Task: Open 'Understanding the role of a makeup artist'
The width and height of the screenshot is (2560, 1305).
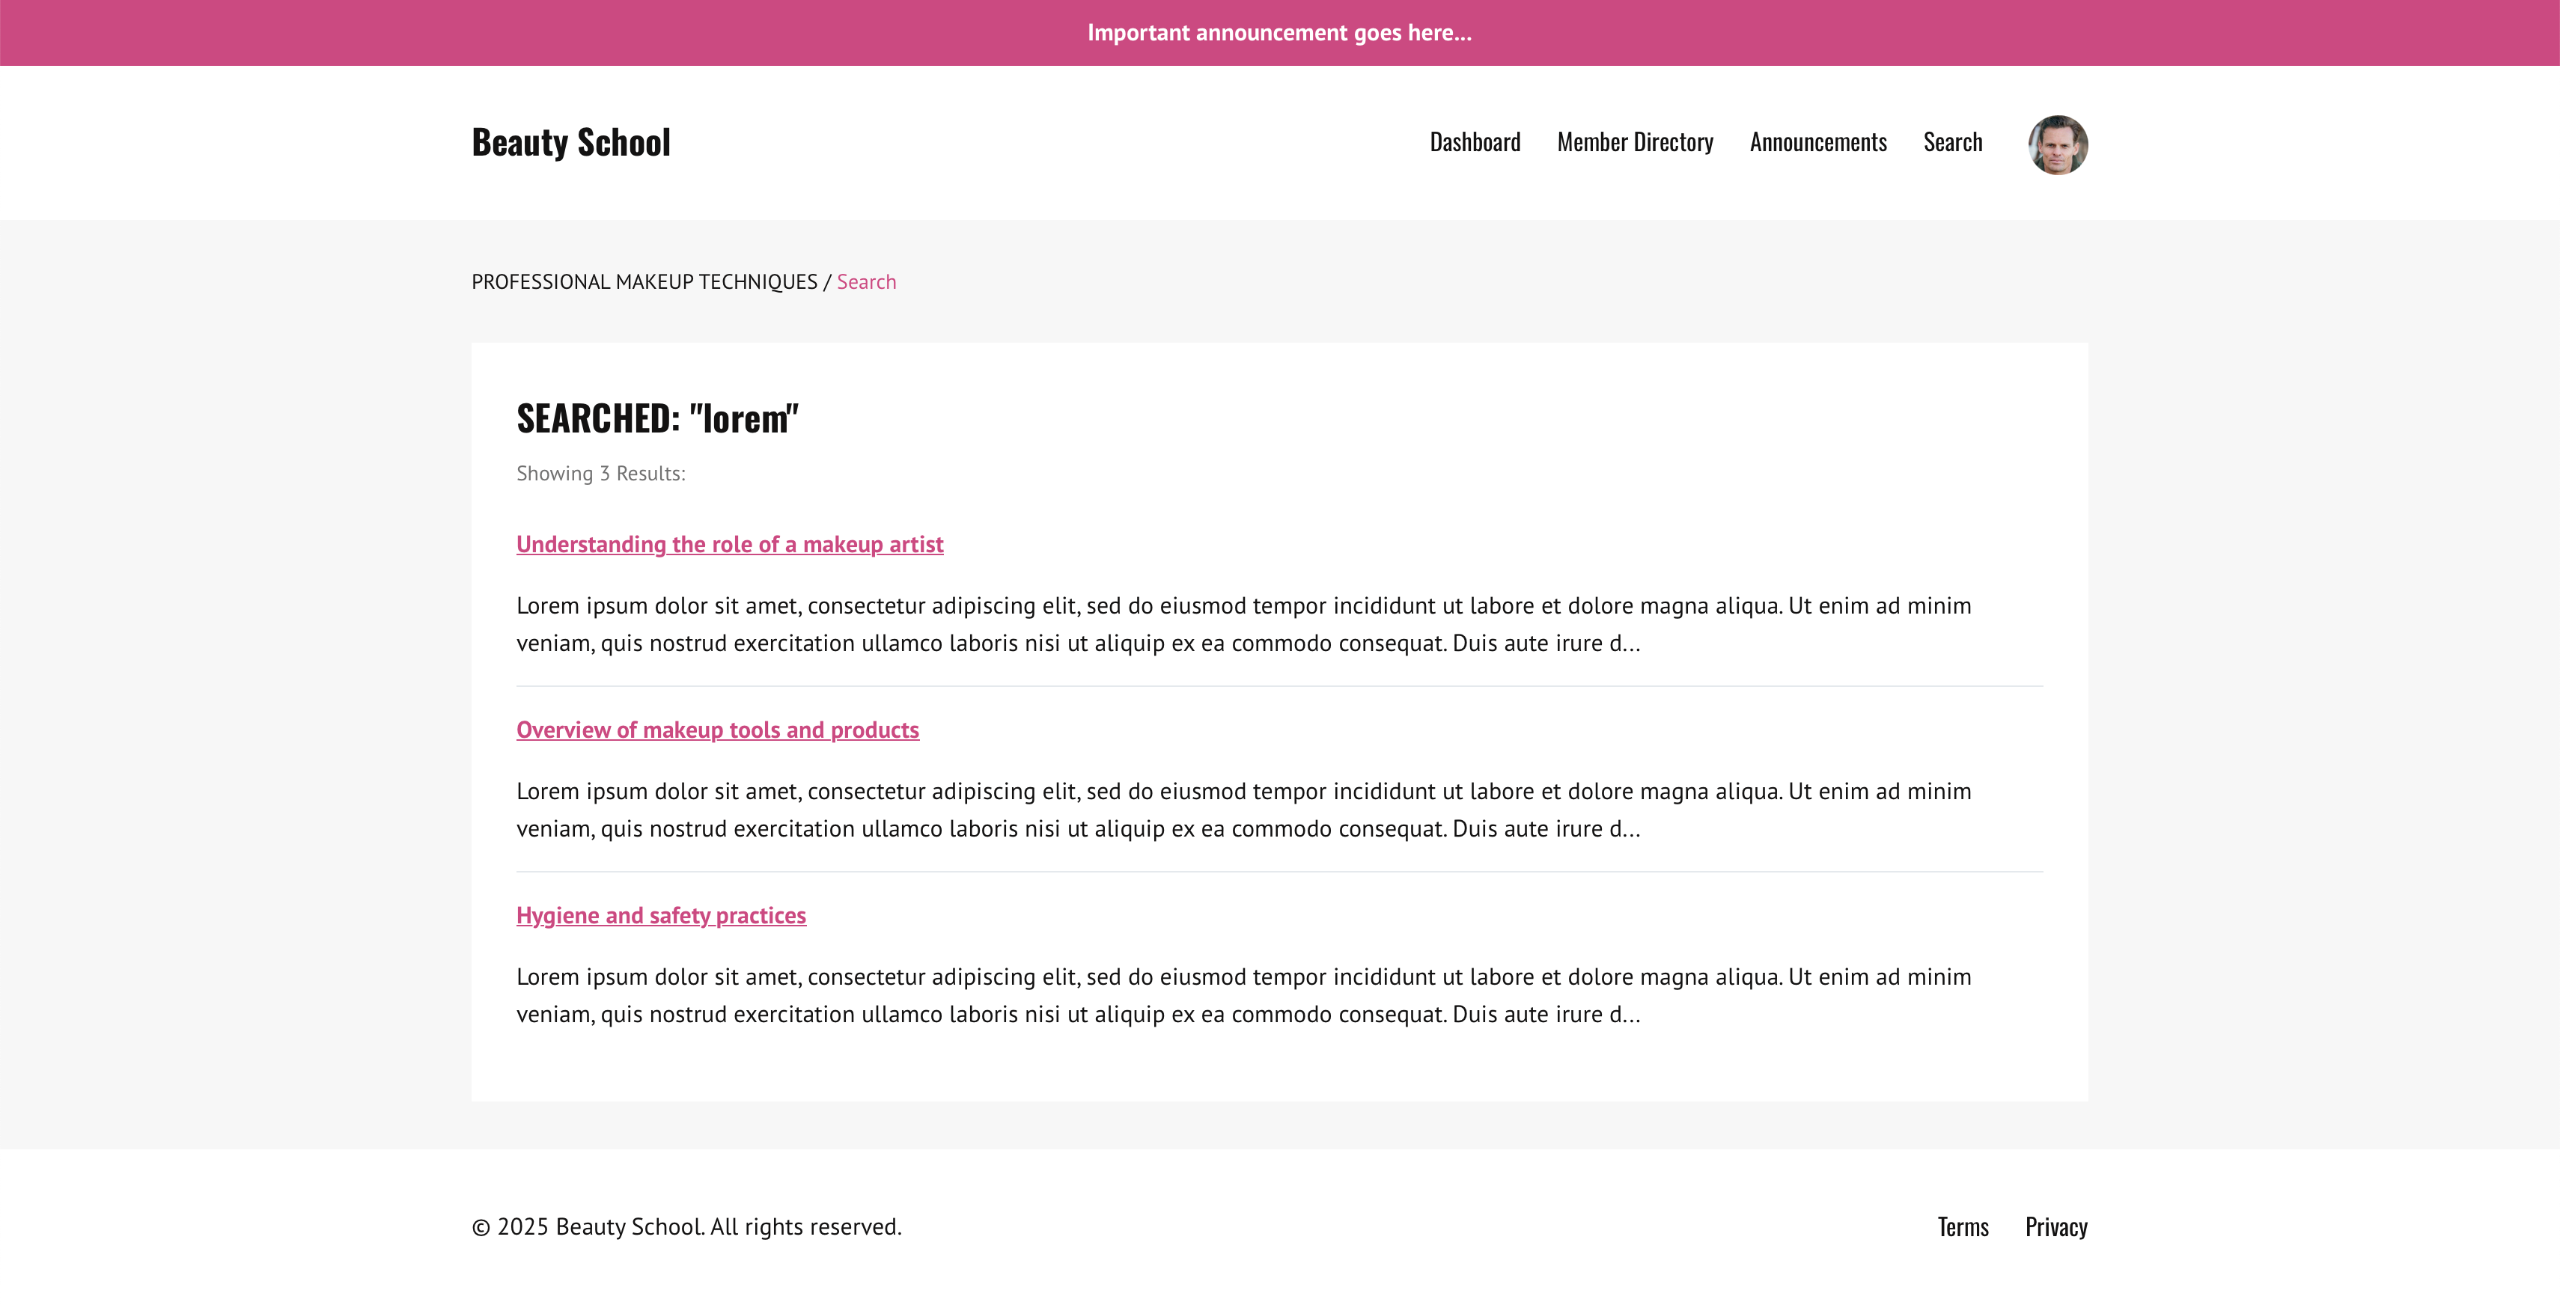Action: 729,544
